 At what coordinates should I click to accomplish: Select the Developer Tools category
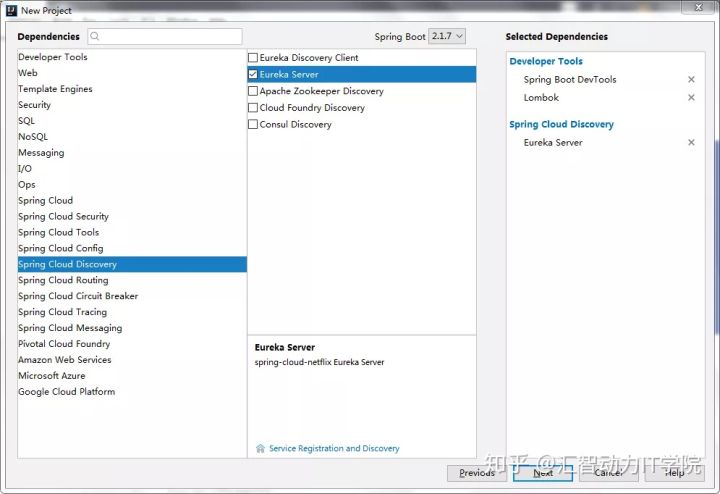[x=53, y=57]
